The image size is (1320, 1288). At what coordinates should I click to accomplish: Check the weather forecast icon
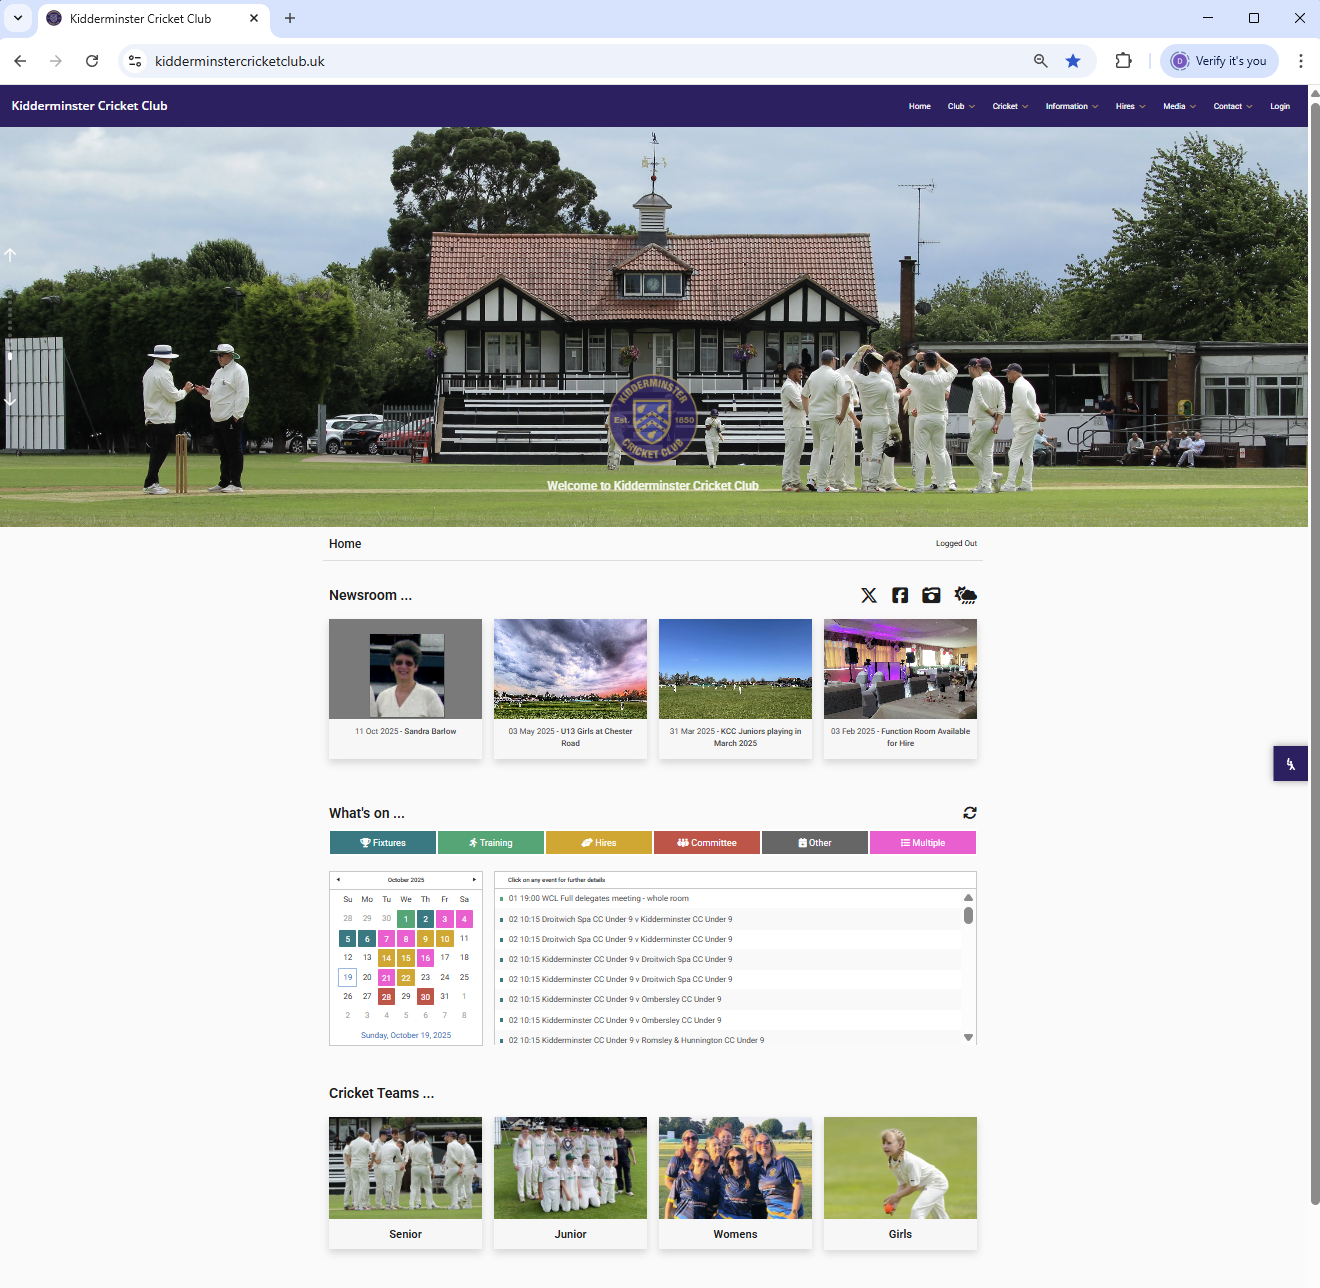(x=964, y=595)
